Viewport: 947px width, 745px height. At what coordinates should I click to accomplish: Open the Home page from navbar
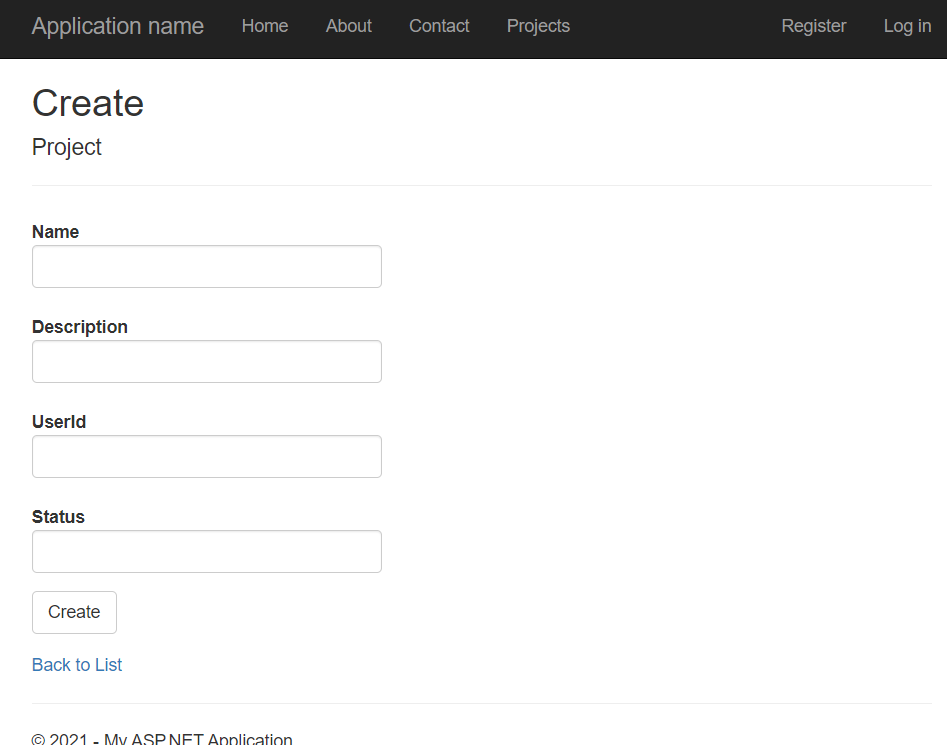point(265,27)
